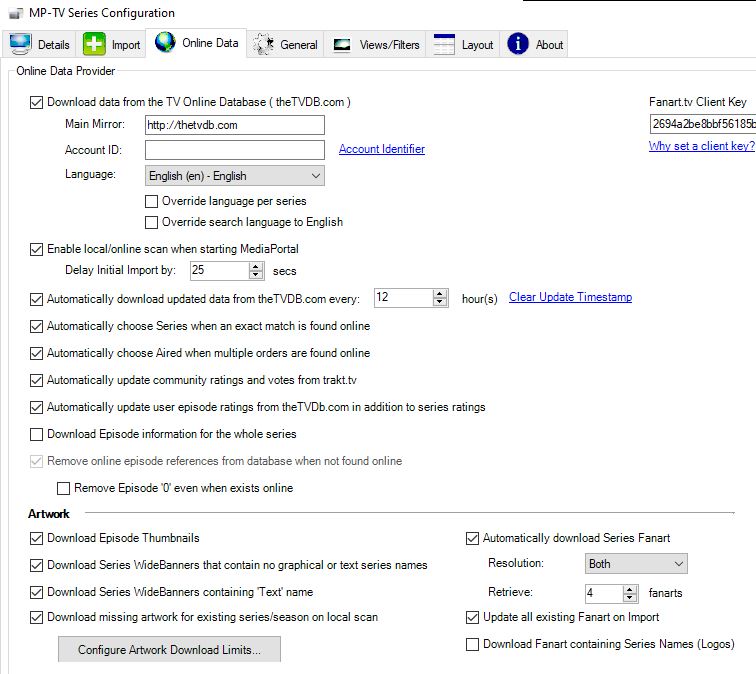Image resolution: width=756 pixels, height=674 pixels.
Task: Check Download Fanart containing Series Names
Action: point(473,644)
